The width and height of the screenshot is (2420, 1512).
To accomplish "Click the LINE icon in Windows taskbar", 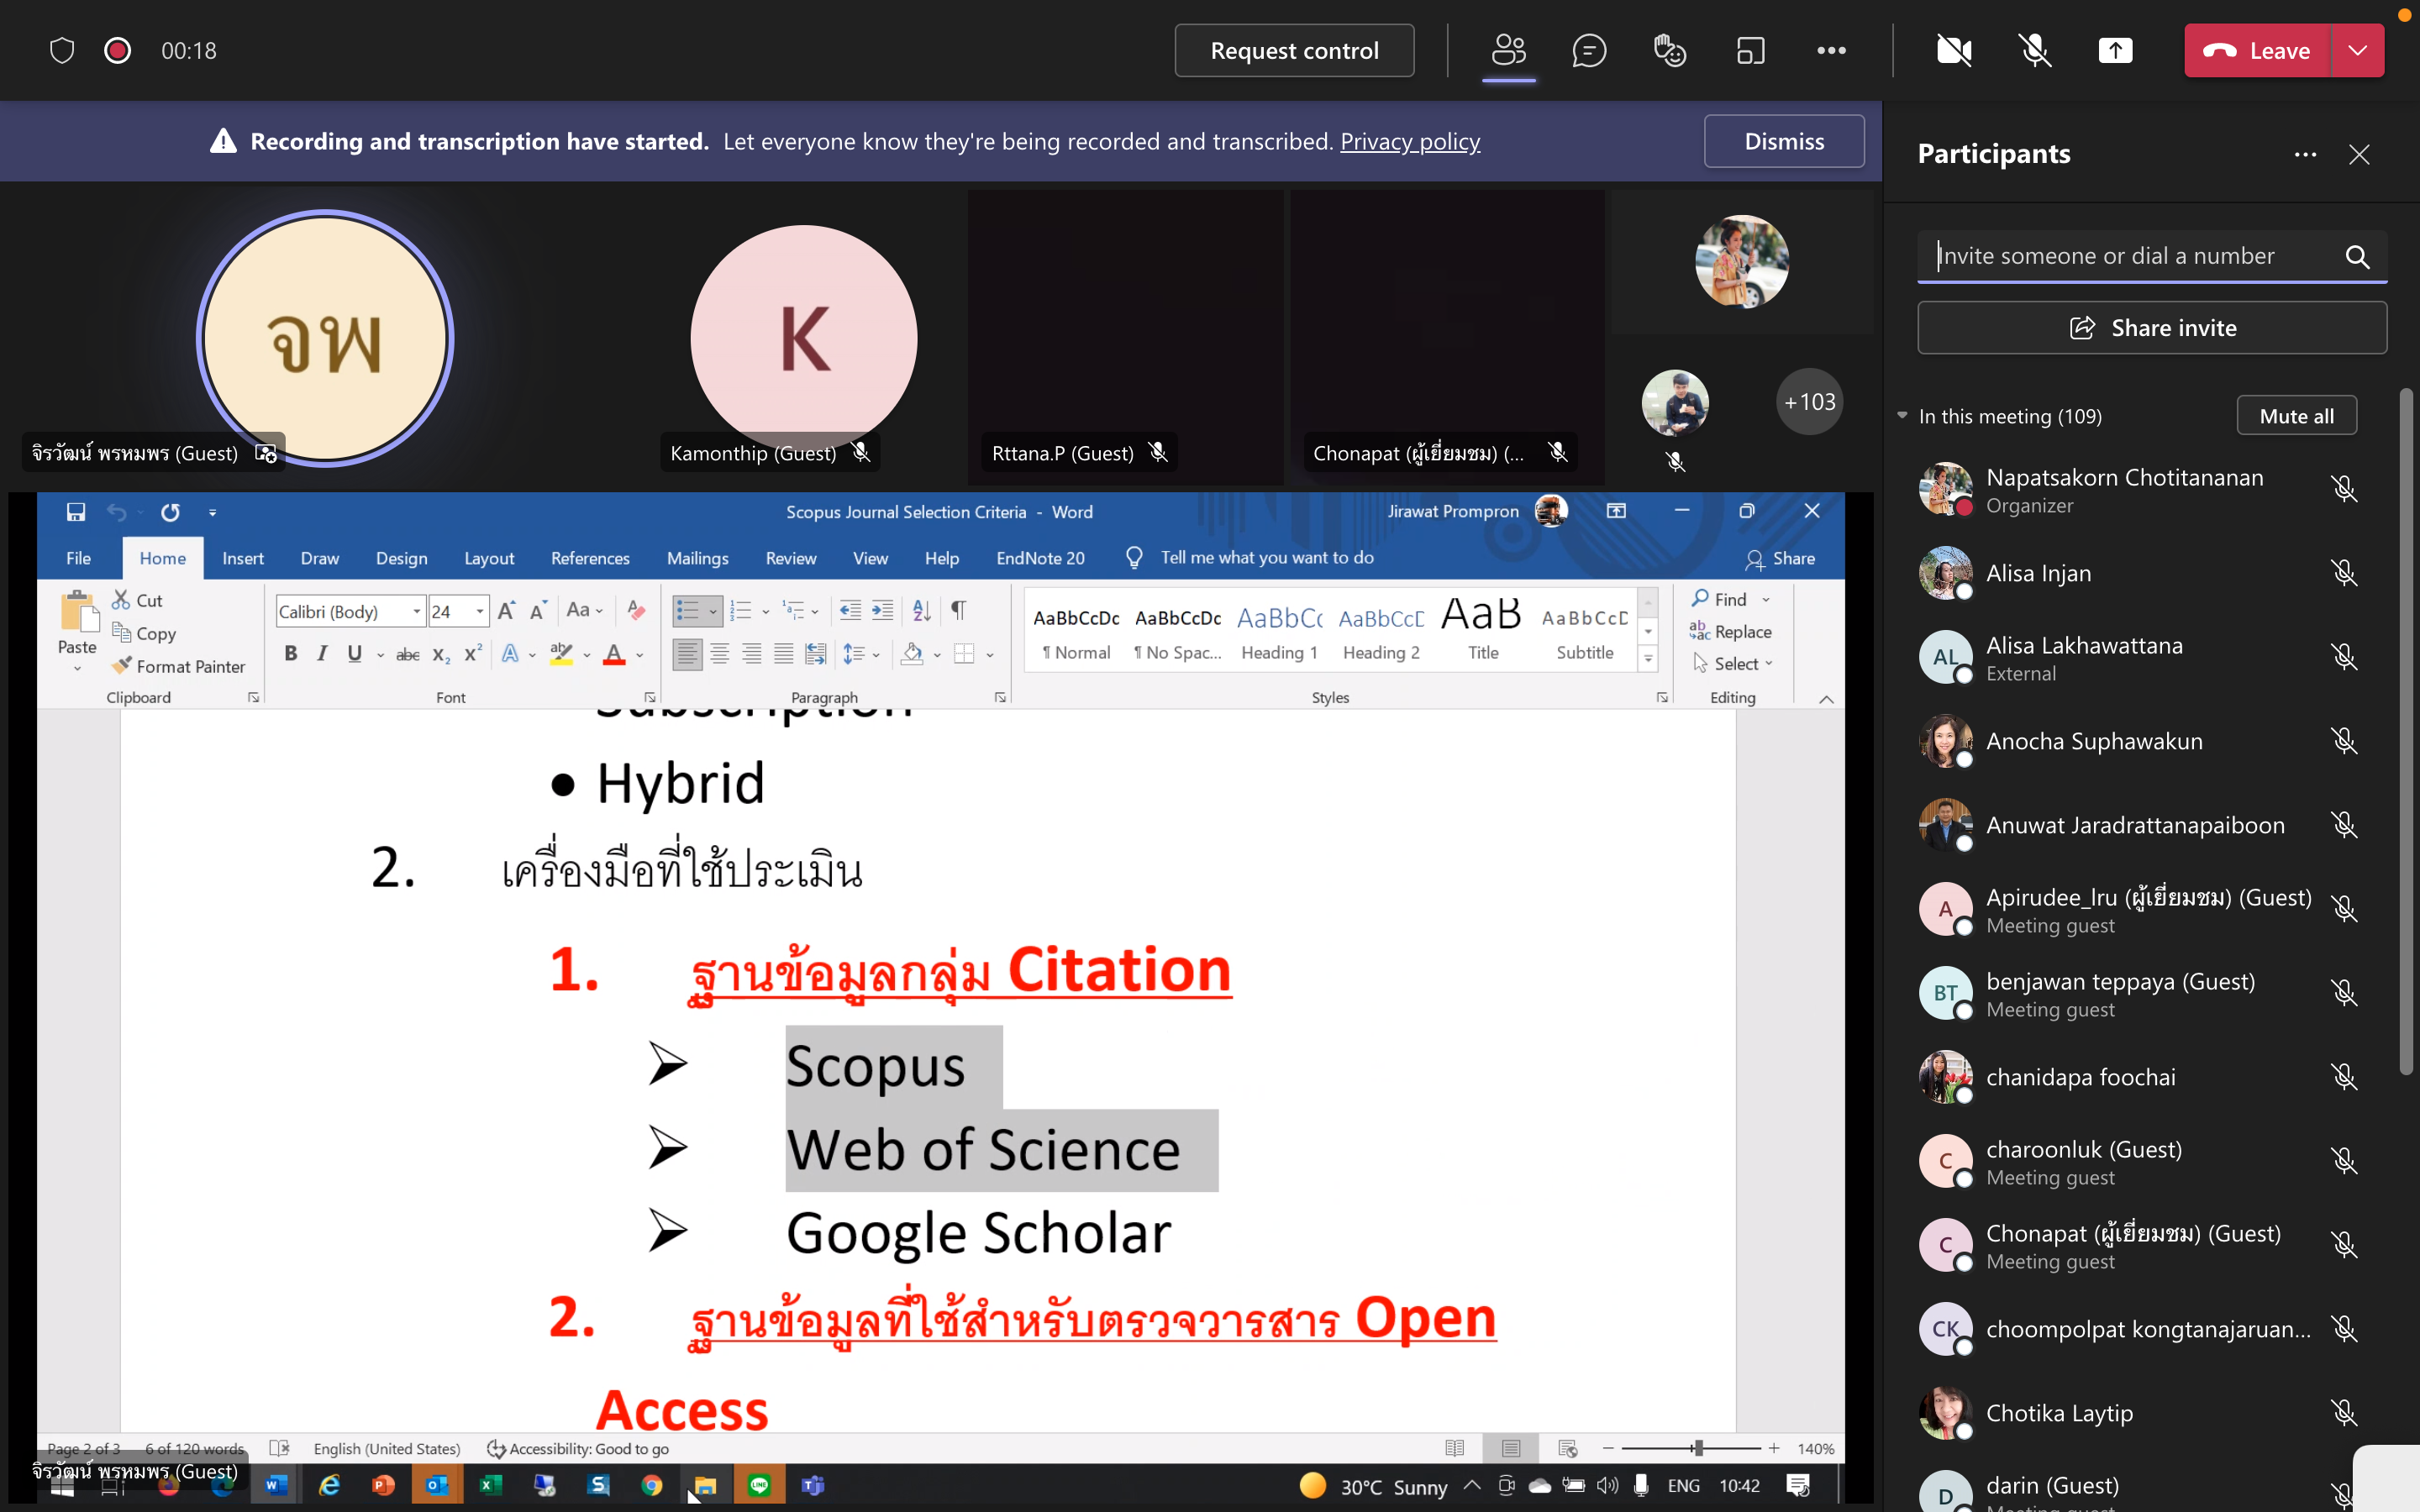I will pos(759,1485).
